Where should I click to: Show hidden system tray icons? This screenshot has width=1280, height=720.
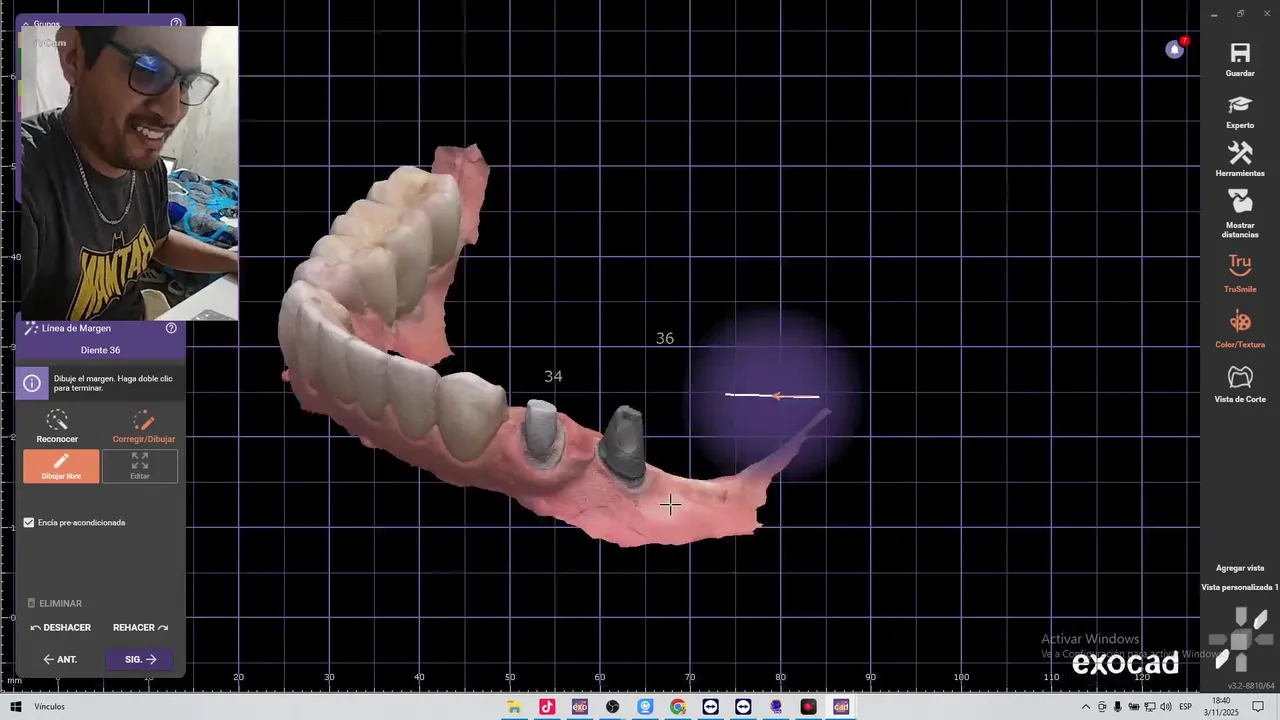tap(1088, 707)
